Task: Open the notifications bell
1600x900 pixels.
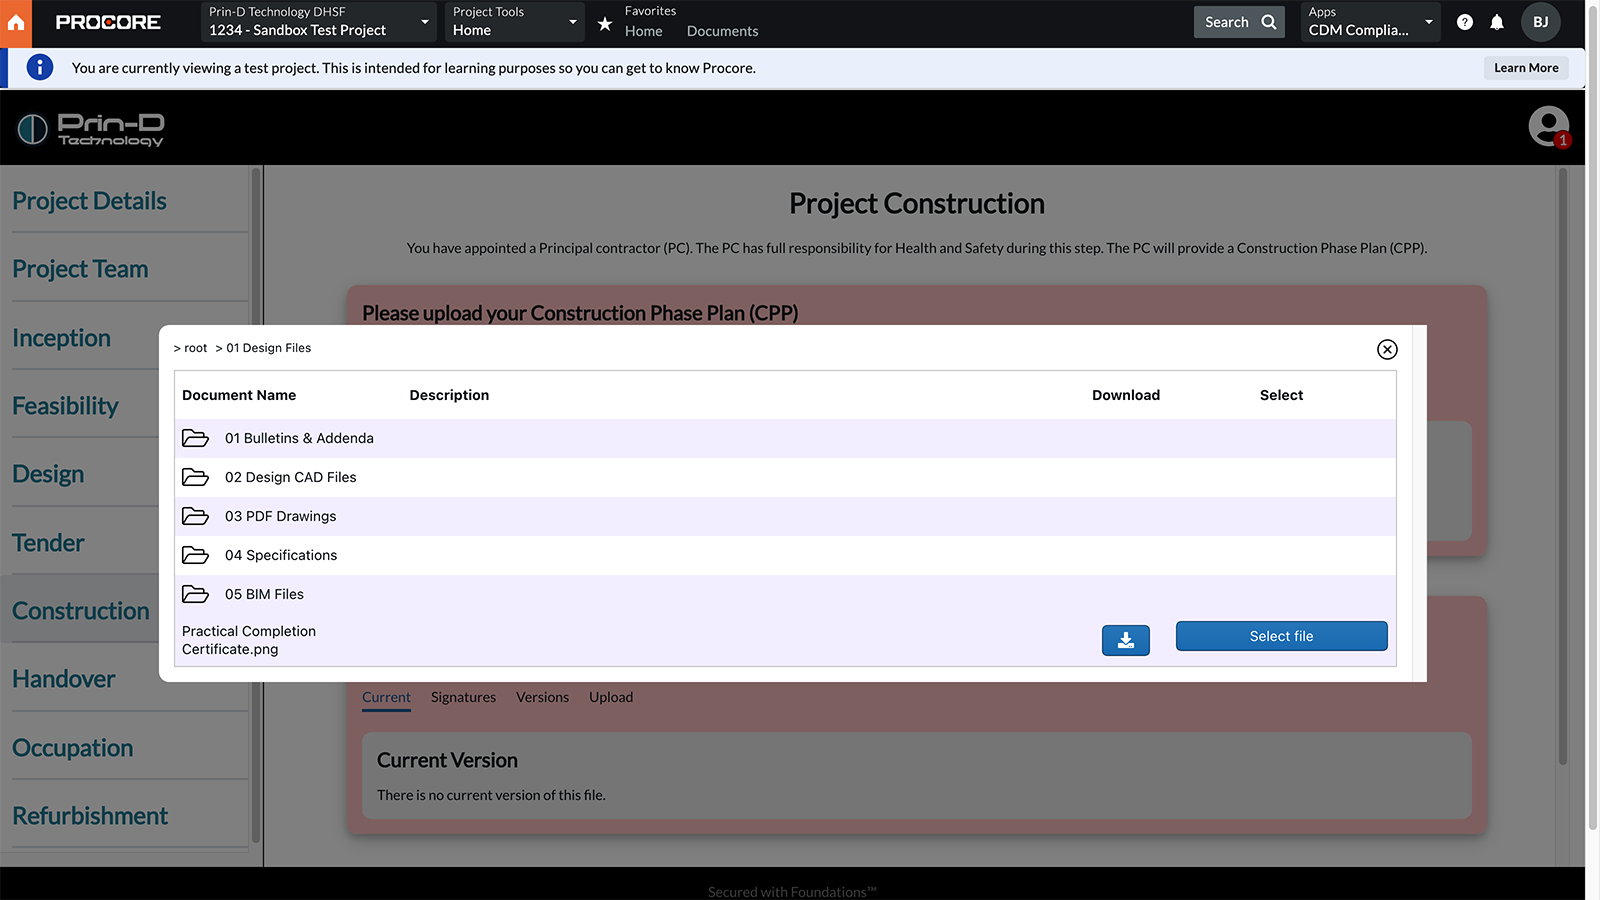Action: coord(1496,22)
